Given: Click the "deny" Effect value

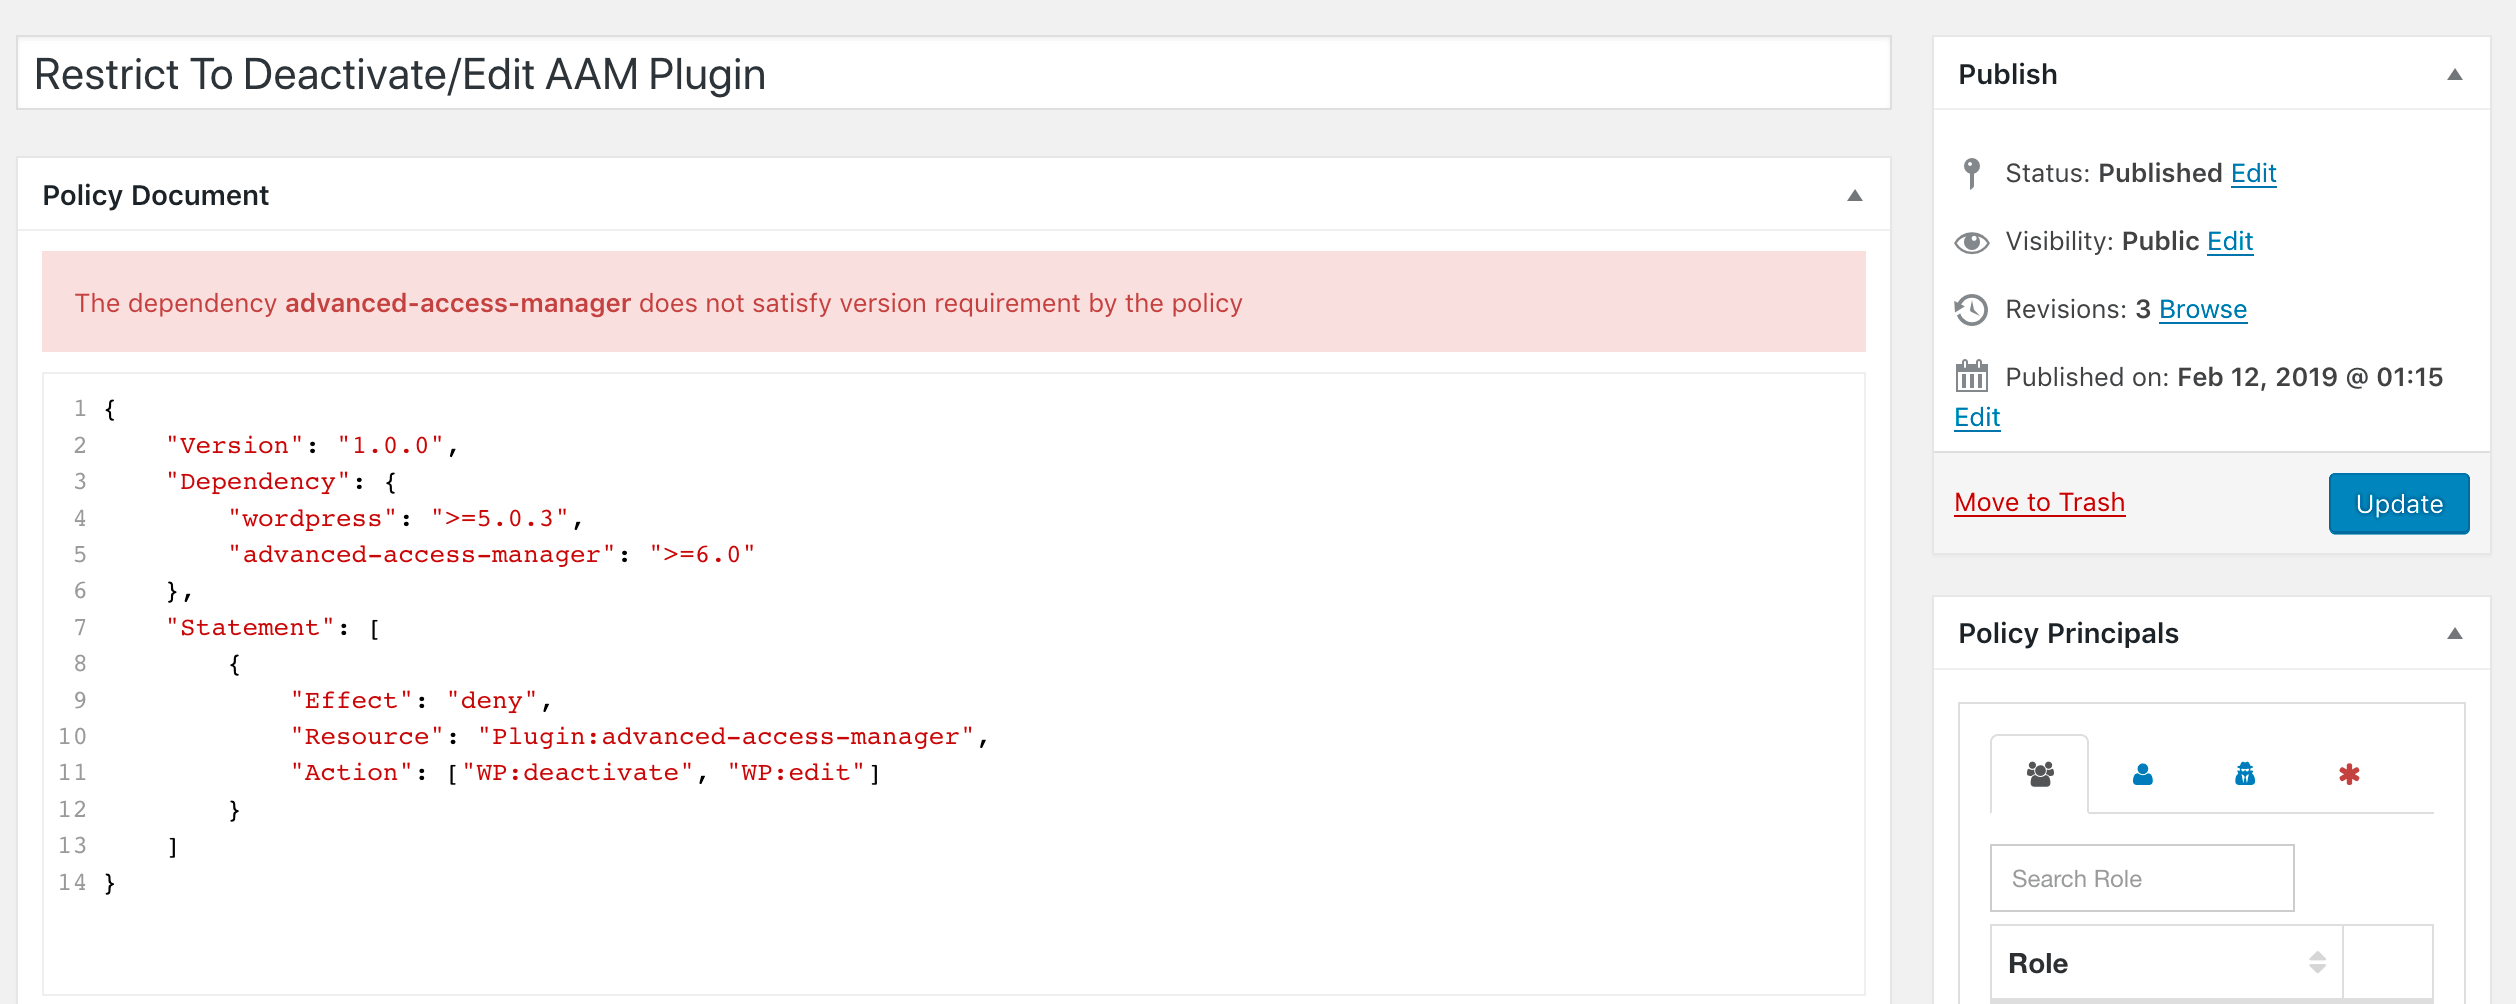Looking at the screenshot, I should [x=492, y=701].
